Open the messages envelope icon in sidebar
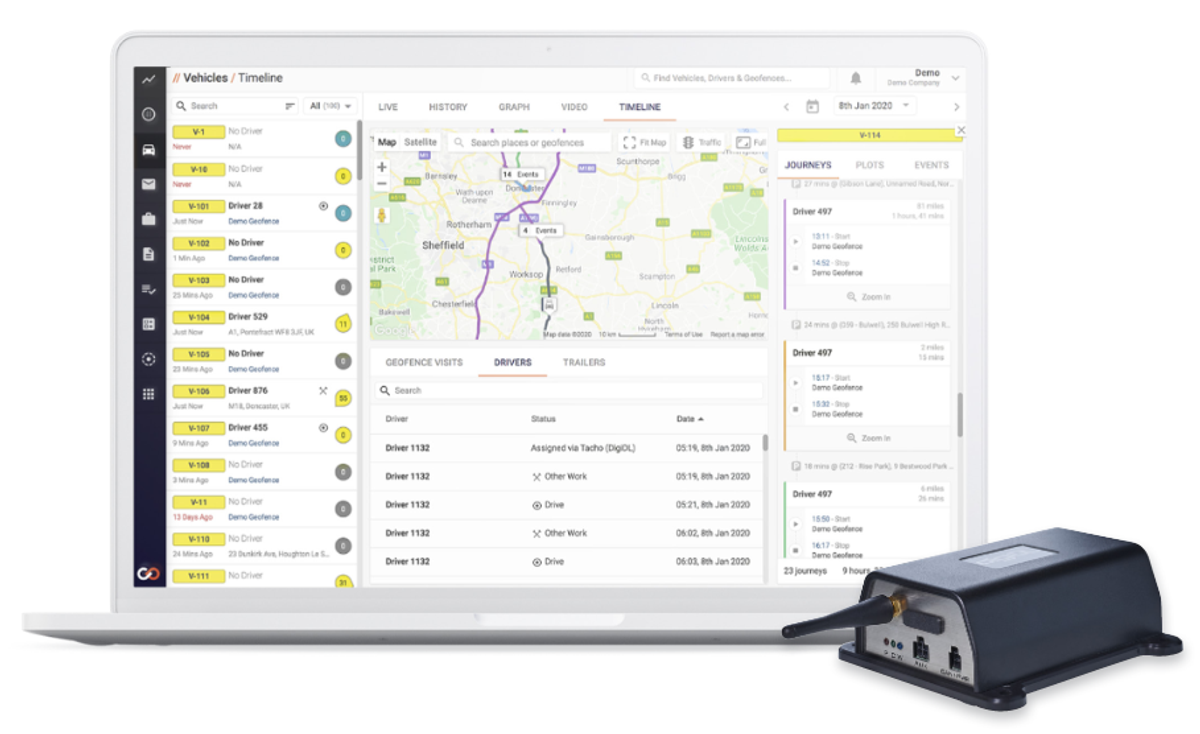This screenshot has width=1200, height=734. (149, 184)
